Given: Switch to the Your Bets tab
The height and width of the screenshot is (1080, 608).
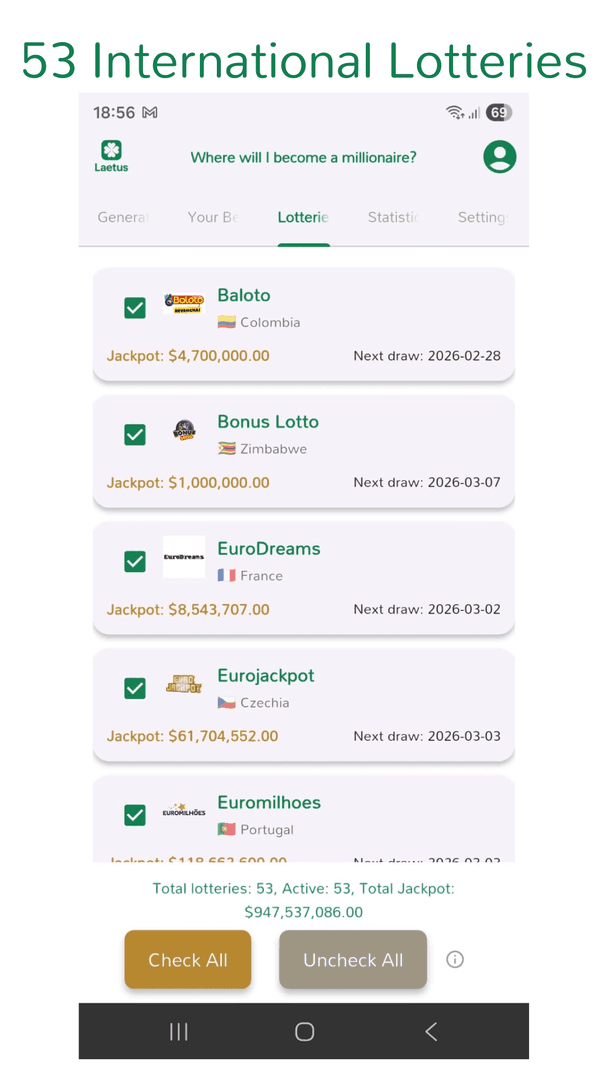Looking at the screenshot, I should point(213,217).
